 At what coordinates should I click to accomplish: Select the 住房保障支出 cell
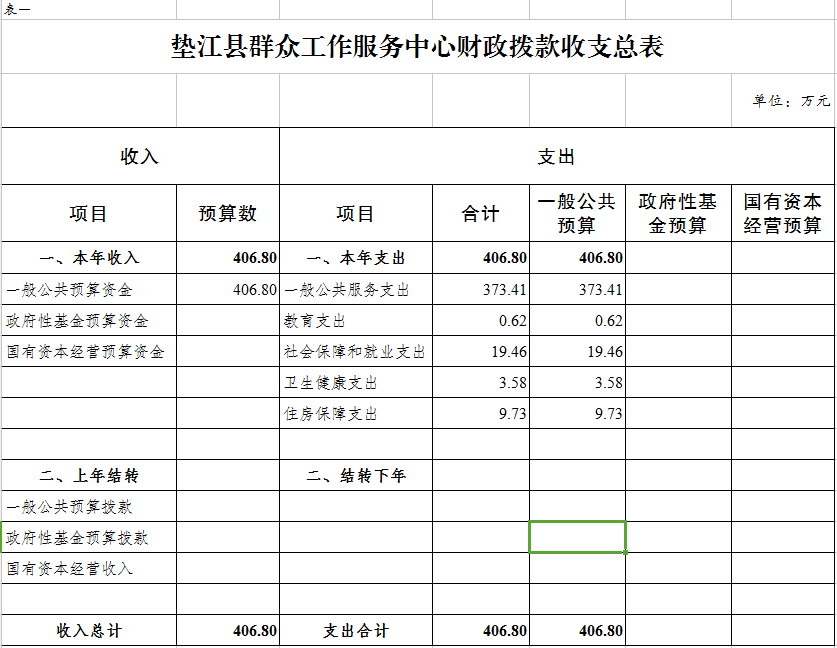(x=356, y=414)
